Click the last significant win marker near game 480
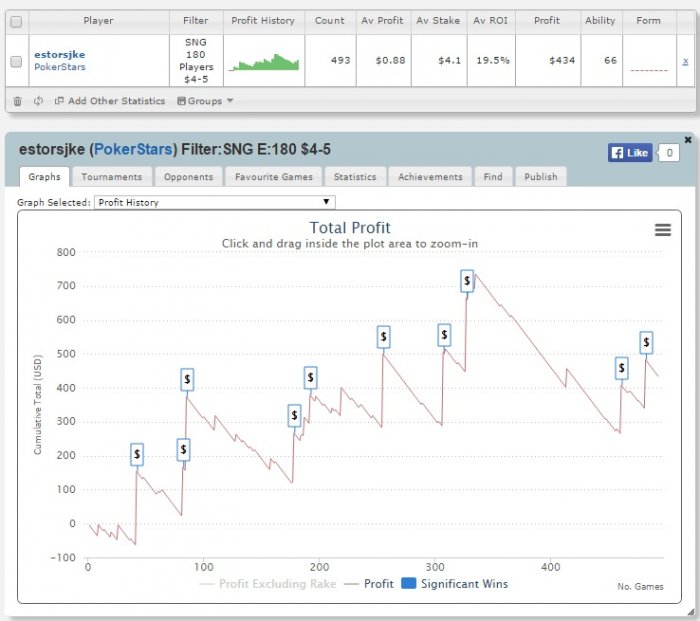 (646, 343)
